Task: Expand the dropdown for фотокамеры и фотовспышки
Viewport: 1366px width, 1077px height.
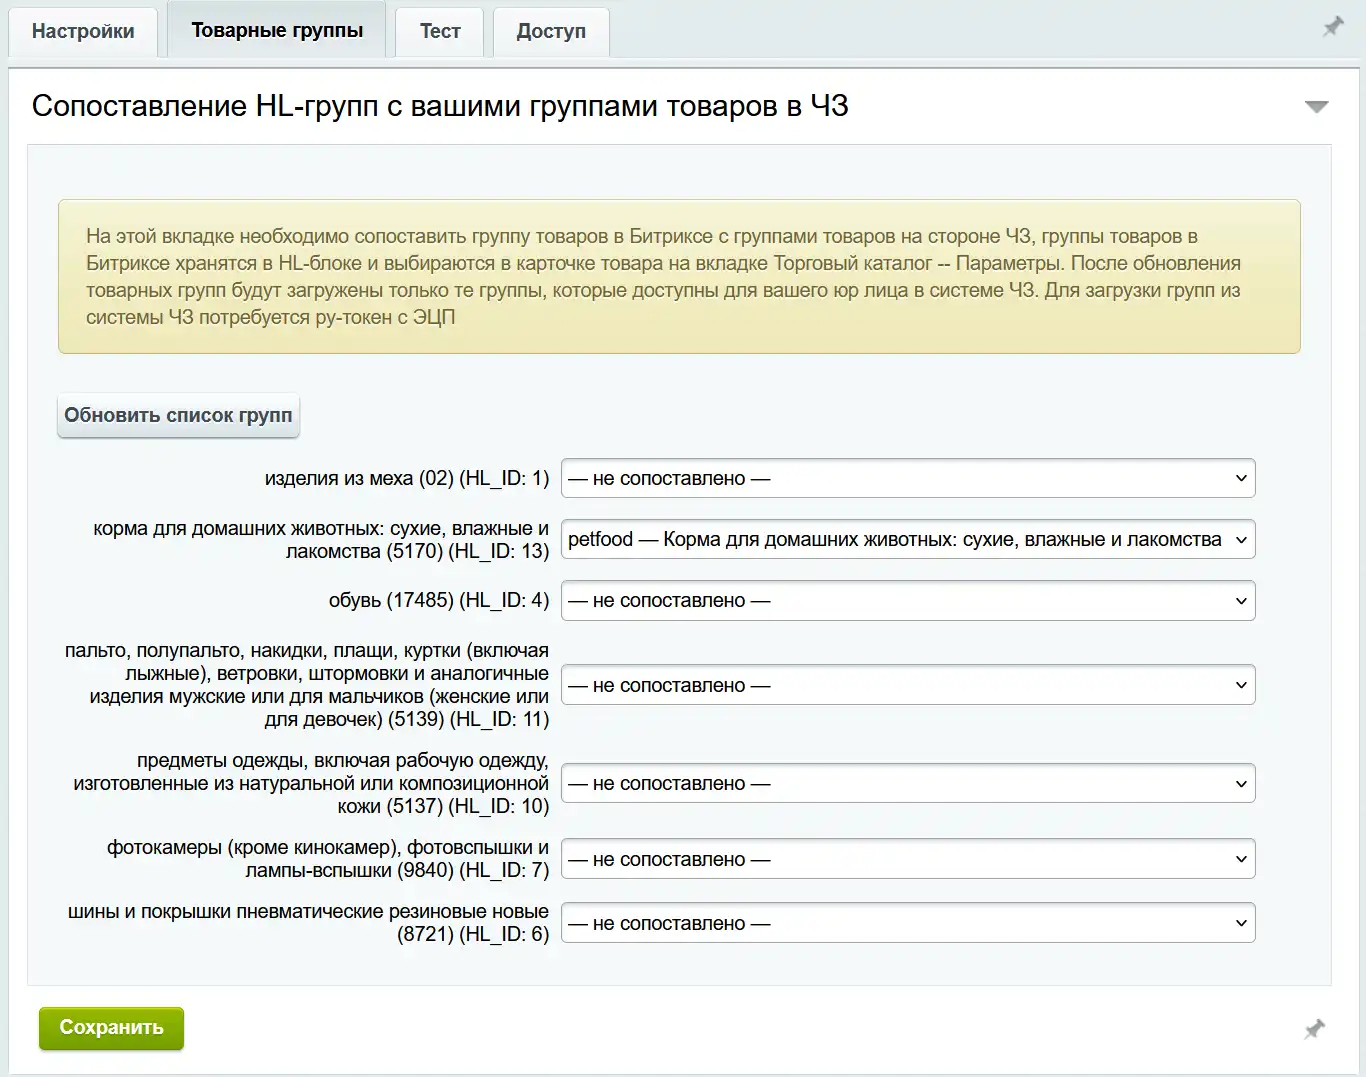Action: [908, 858]
